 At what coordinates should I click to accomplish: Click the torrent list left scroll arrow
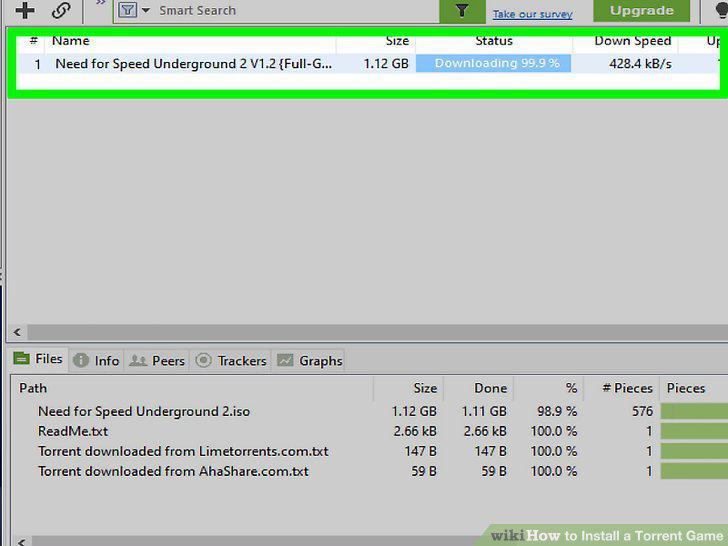click(x=17, y=332)
